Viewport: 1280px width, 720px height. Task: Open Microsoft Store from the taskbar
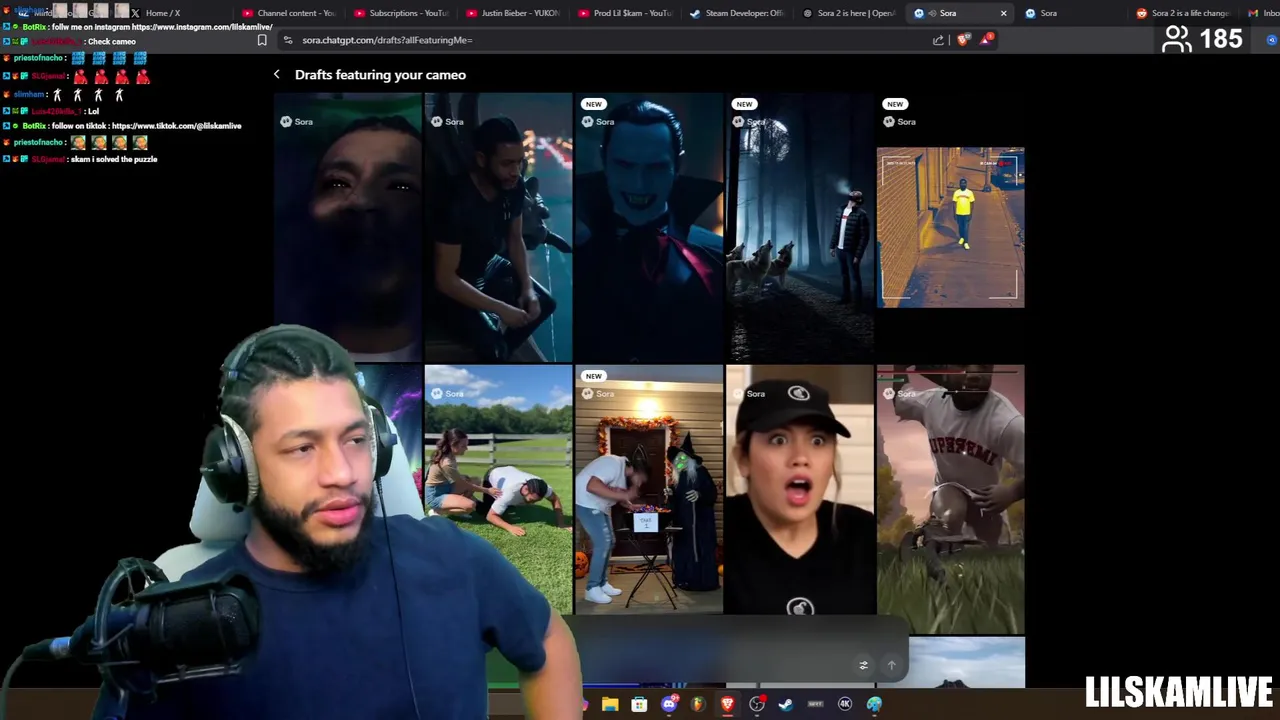[x=639, y=704]
